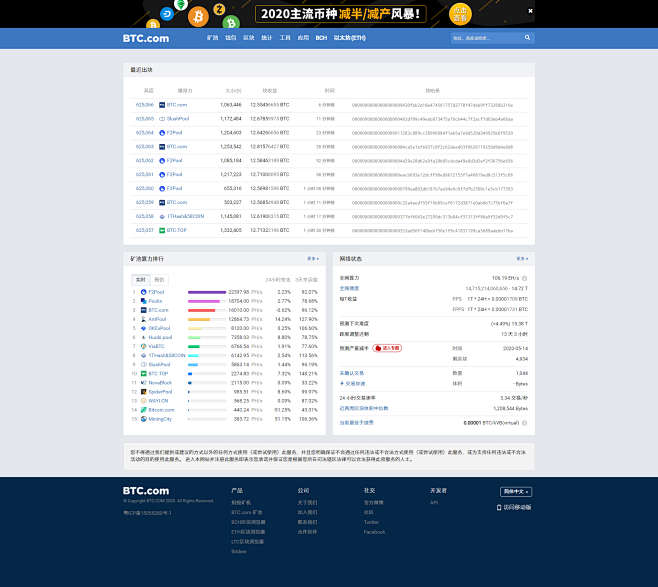The image size is (658, 587).
Task: Click the red 进入专题 button
Action: tap(388, 348)
